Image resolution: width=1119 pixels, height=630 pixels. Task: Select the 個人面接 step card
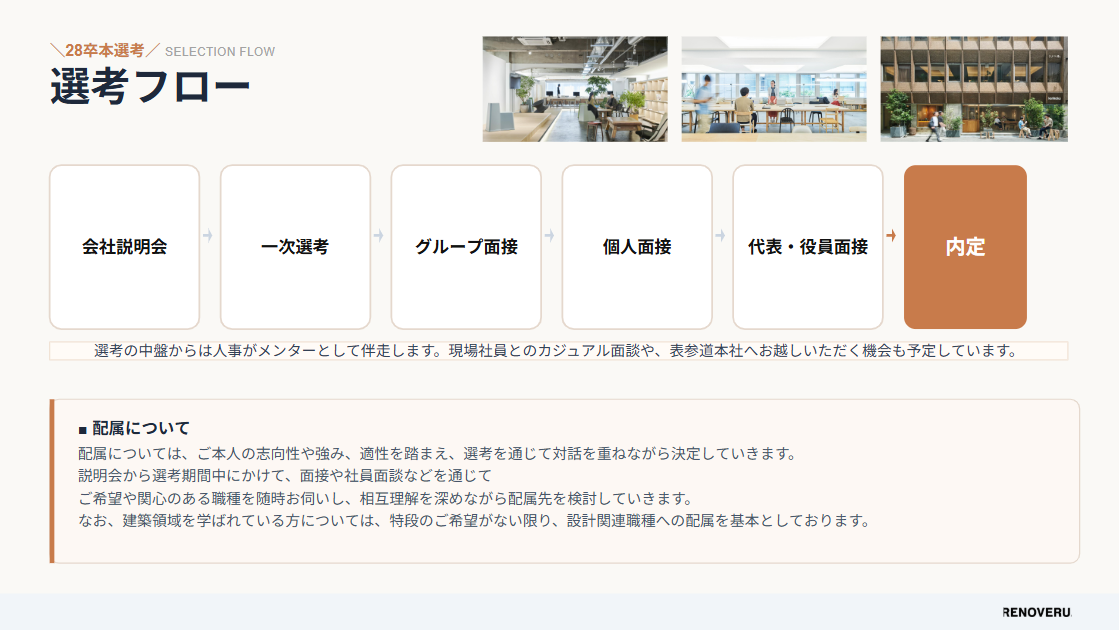point(637,247)
